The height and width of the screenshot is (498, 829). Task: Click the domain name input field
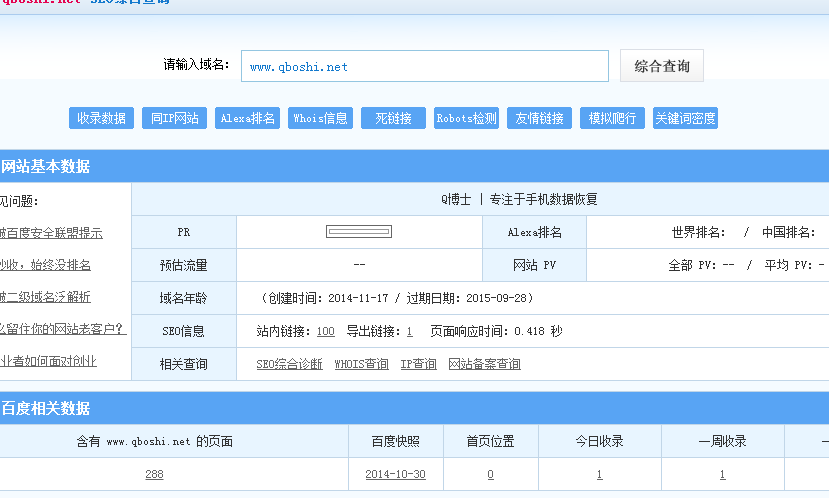[424, 66]
